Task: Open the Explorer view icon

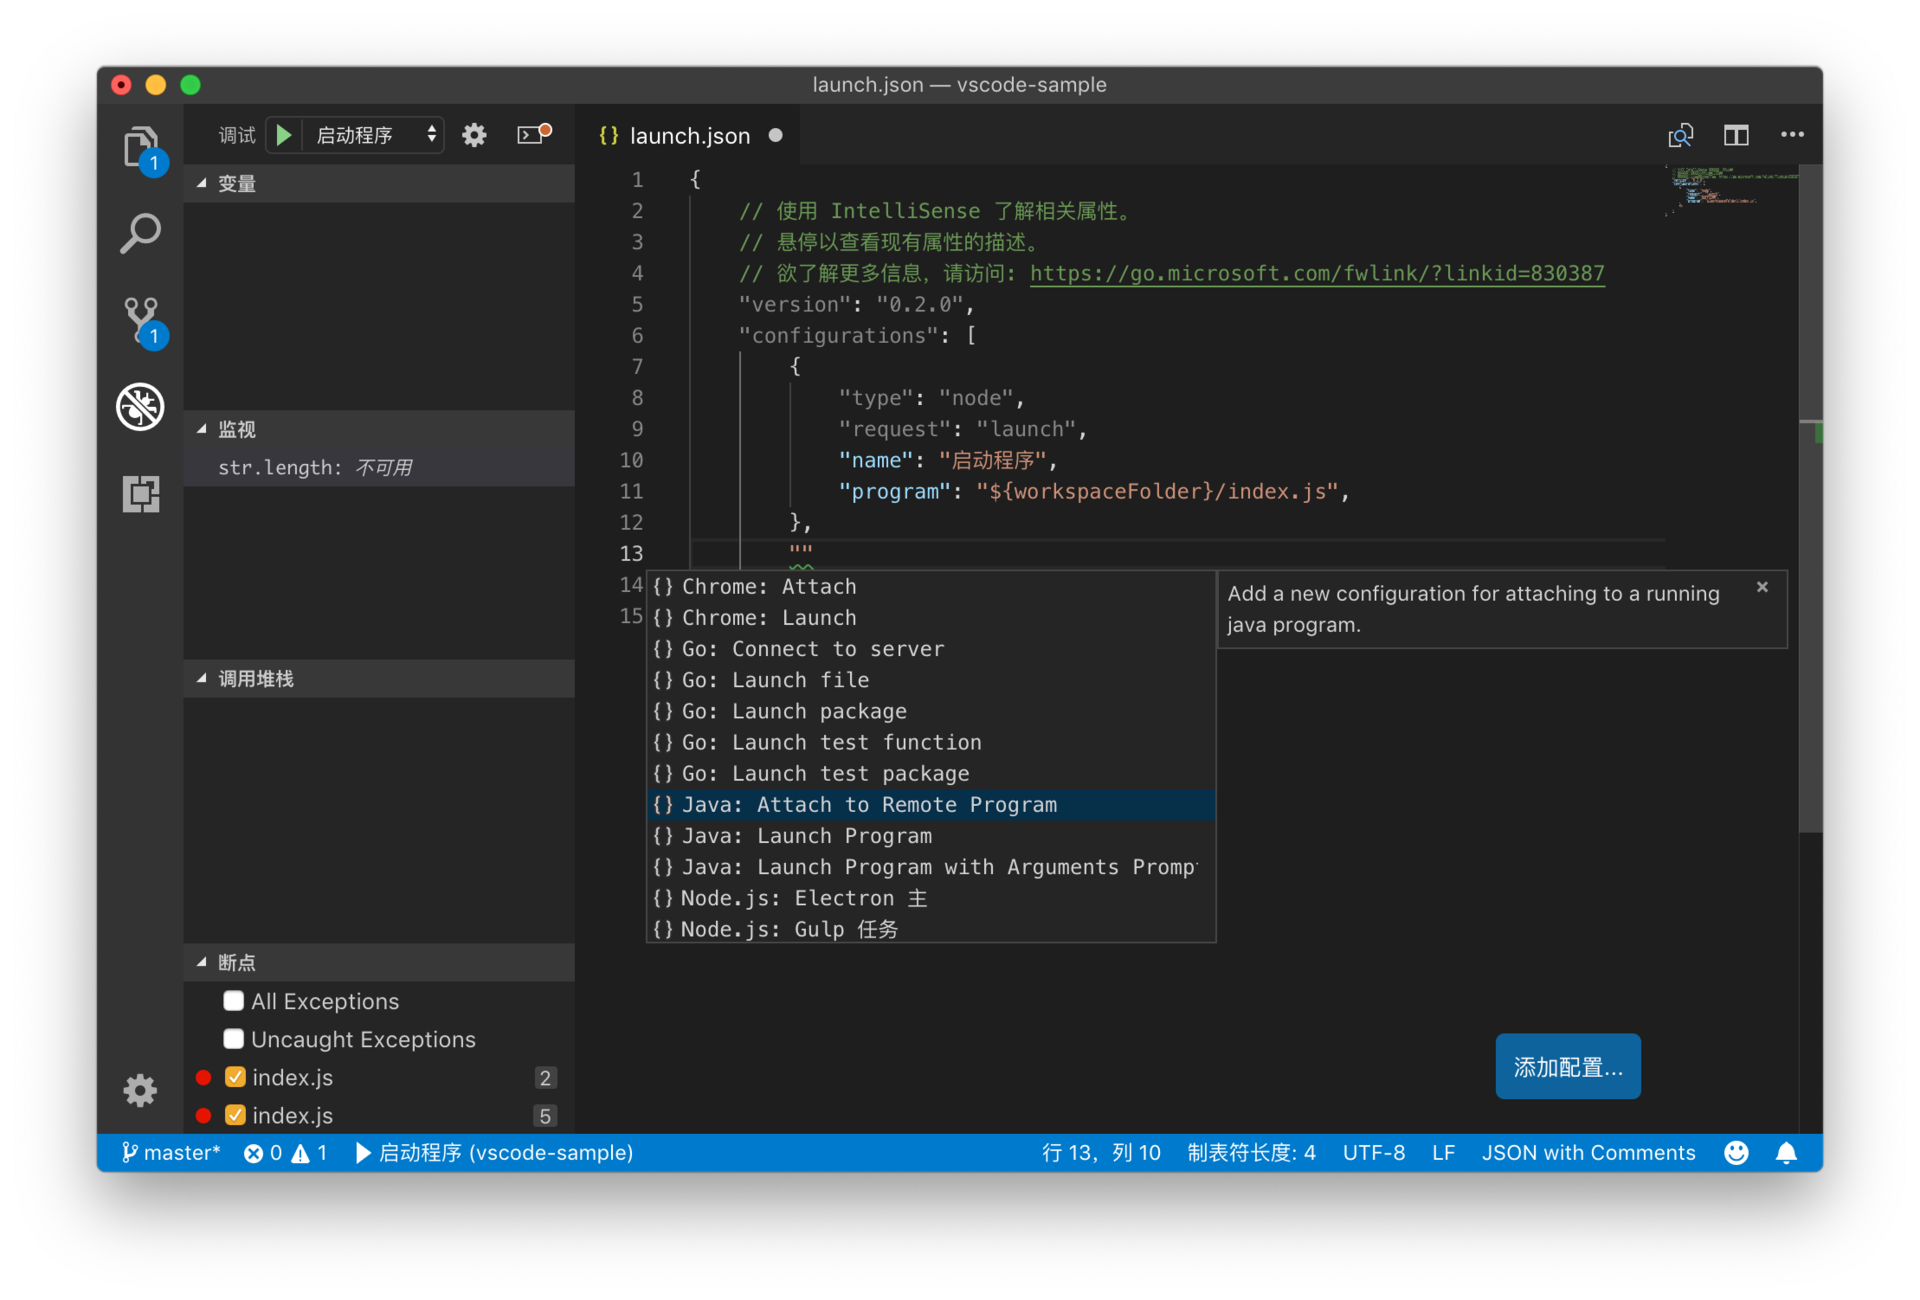Action: coord(140,148)
